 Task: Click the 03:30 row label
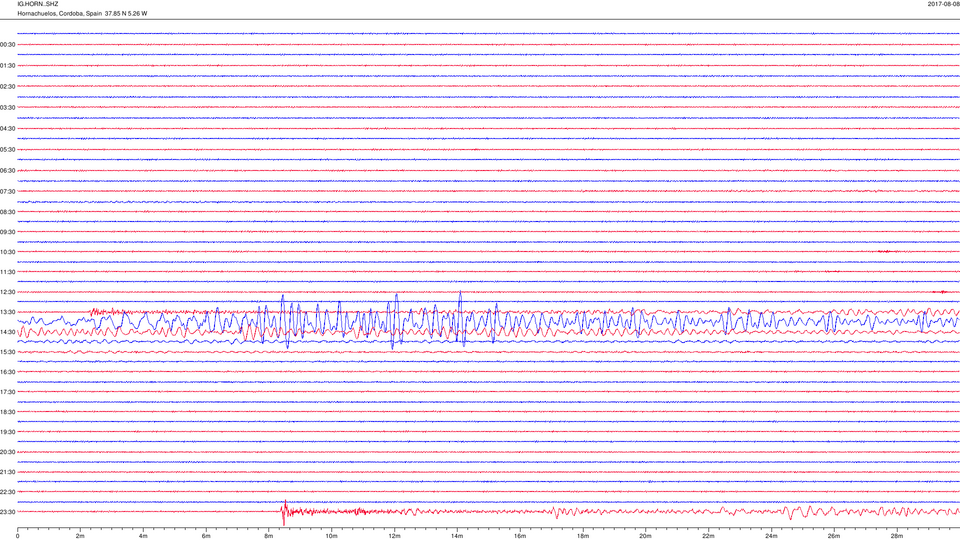[x=7, y=108]
